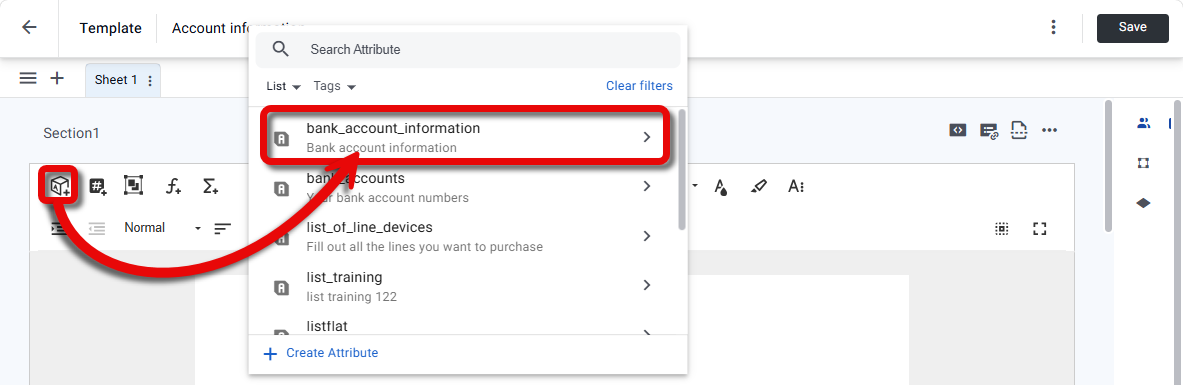The height and width of the screenshot is (385, 1183).
Task: Expand list_training row chevron
Action: coord(647,285)
